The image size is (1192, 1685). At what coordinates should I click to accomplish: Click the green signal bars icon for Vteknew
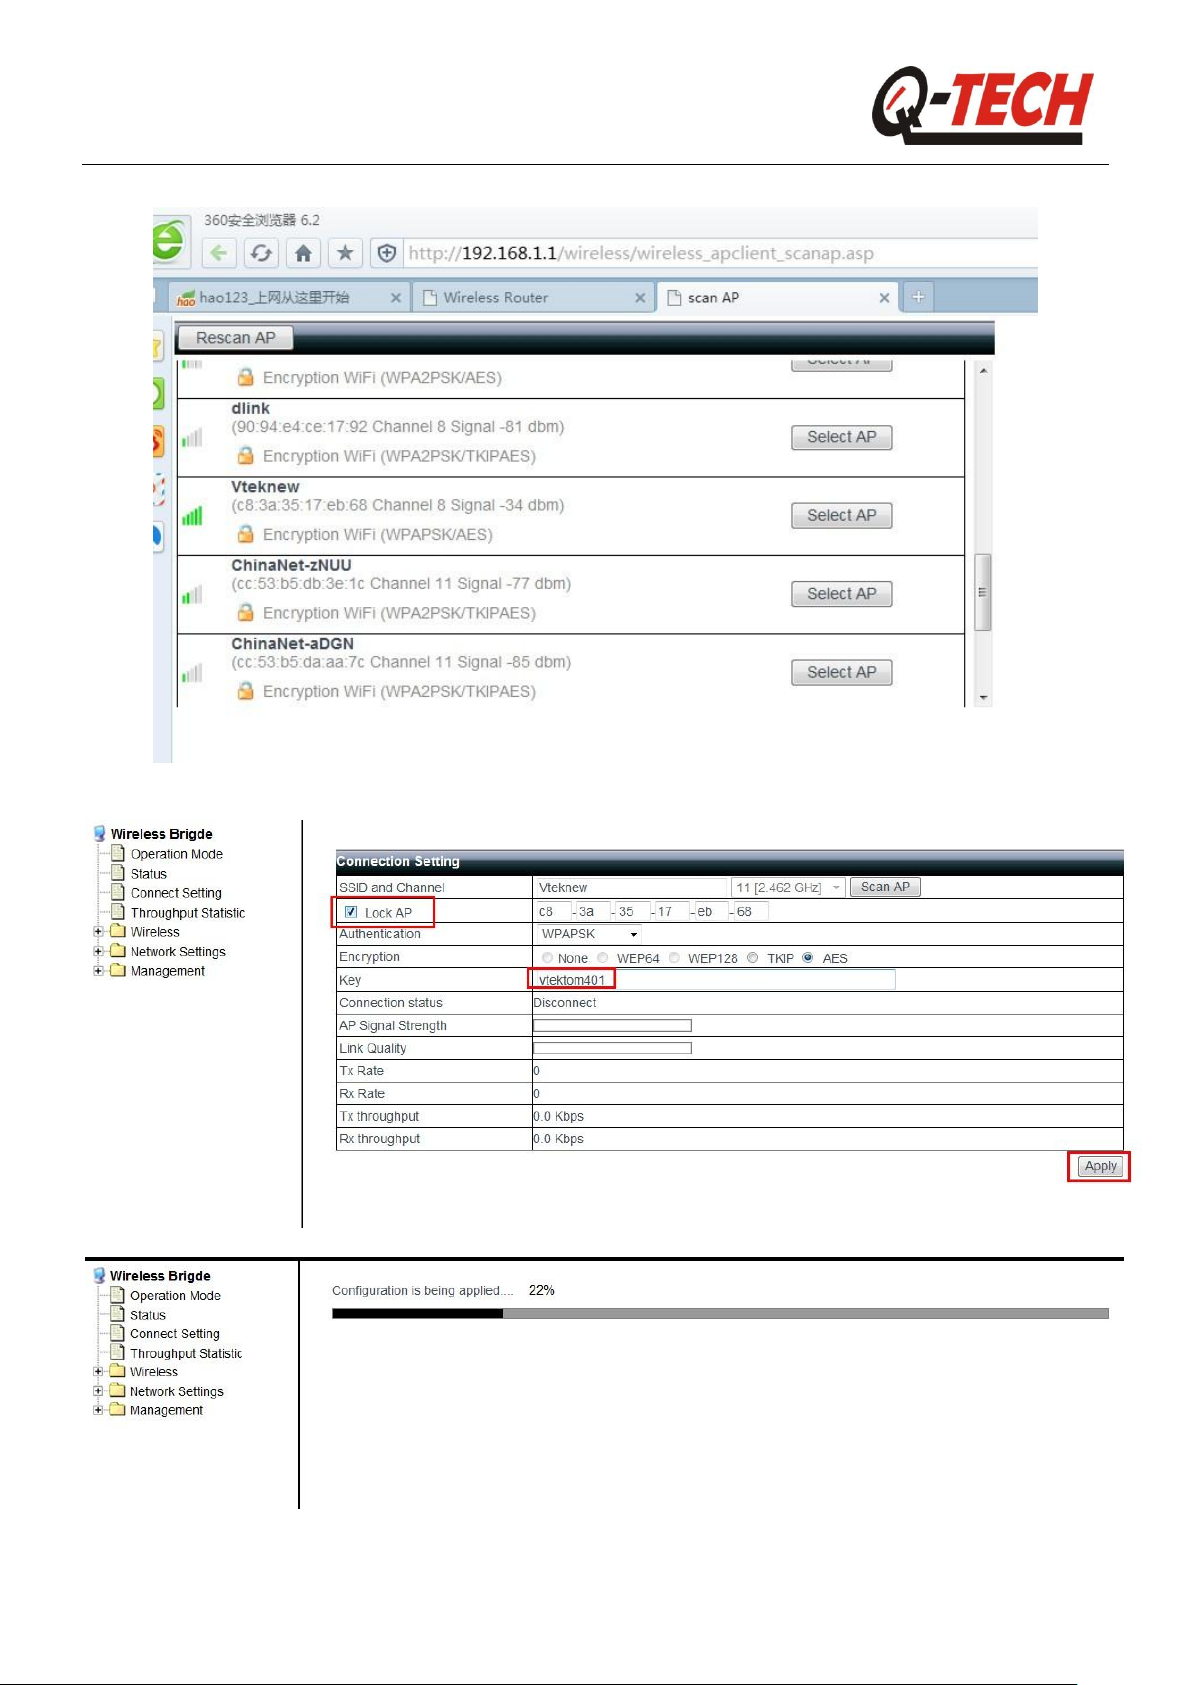(192, 515)
